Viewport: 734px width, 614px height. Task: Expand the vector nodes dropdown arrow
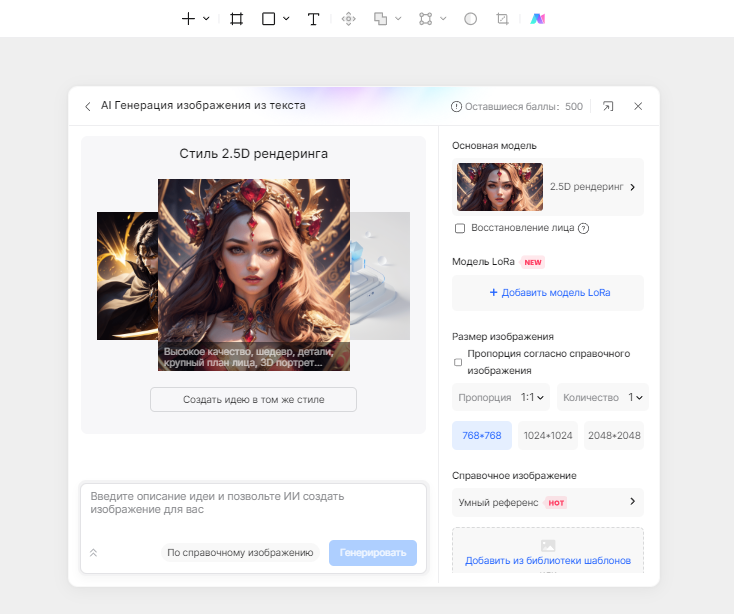click(443, 19)
